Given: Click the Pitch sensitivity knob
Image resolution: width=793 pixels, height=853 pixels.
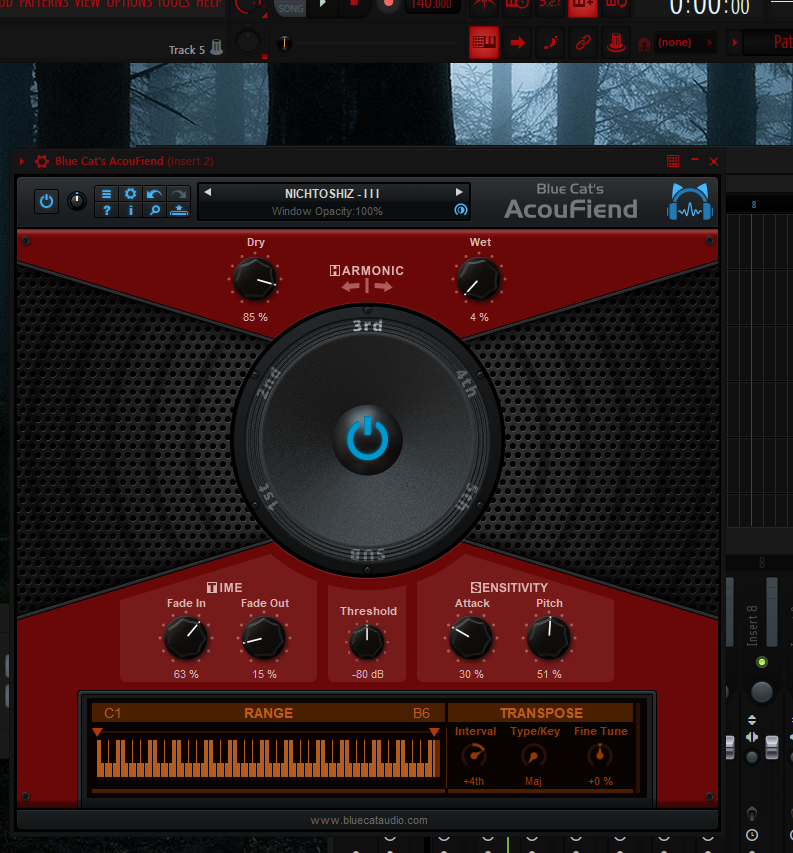Looking at the screenshot, I should point(549,638).
